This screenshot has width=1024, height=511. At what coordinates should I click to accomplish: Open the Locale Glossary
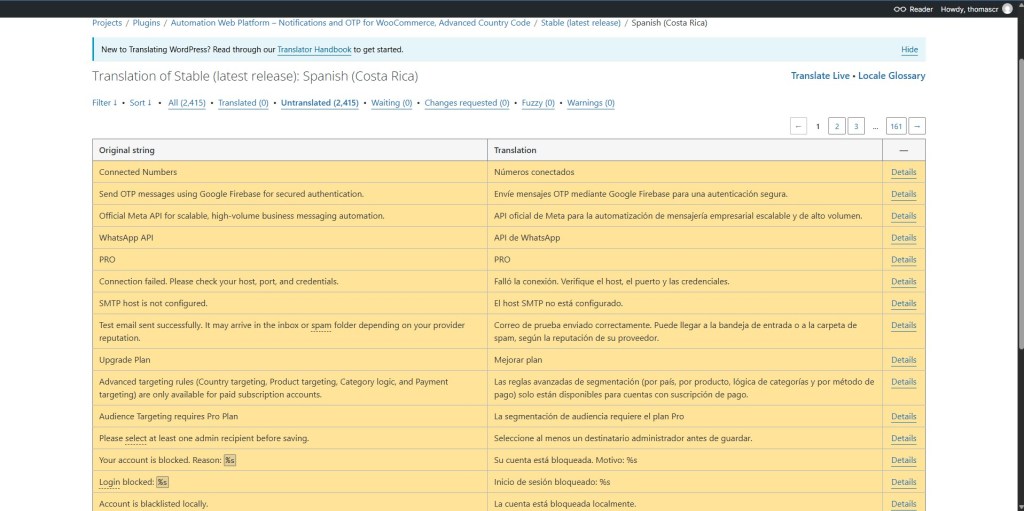click(x=891, y=76)
